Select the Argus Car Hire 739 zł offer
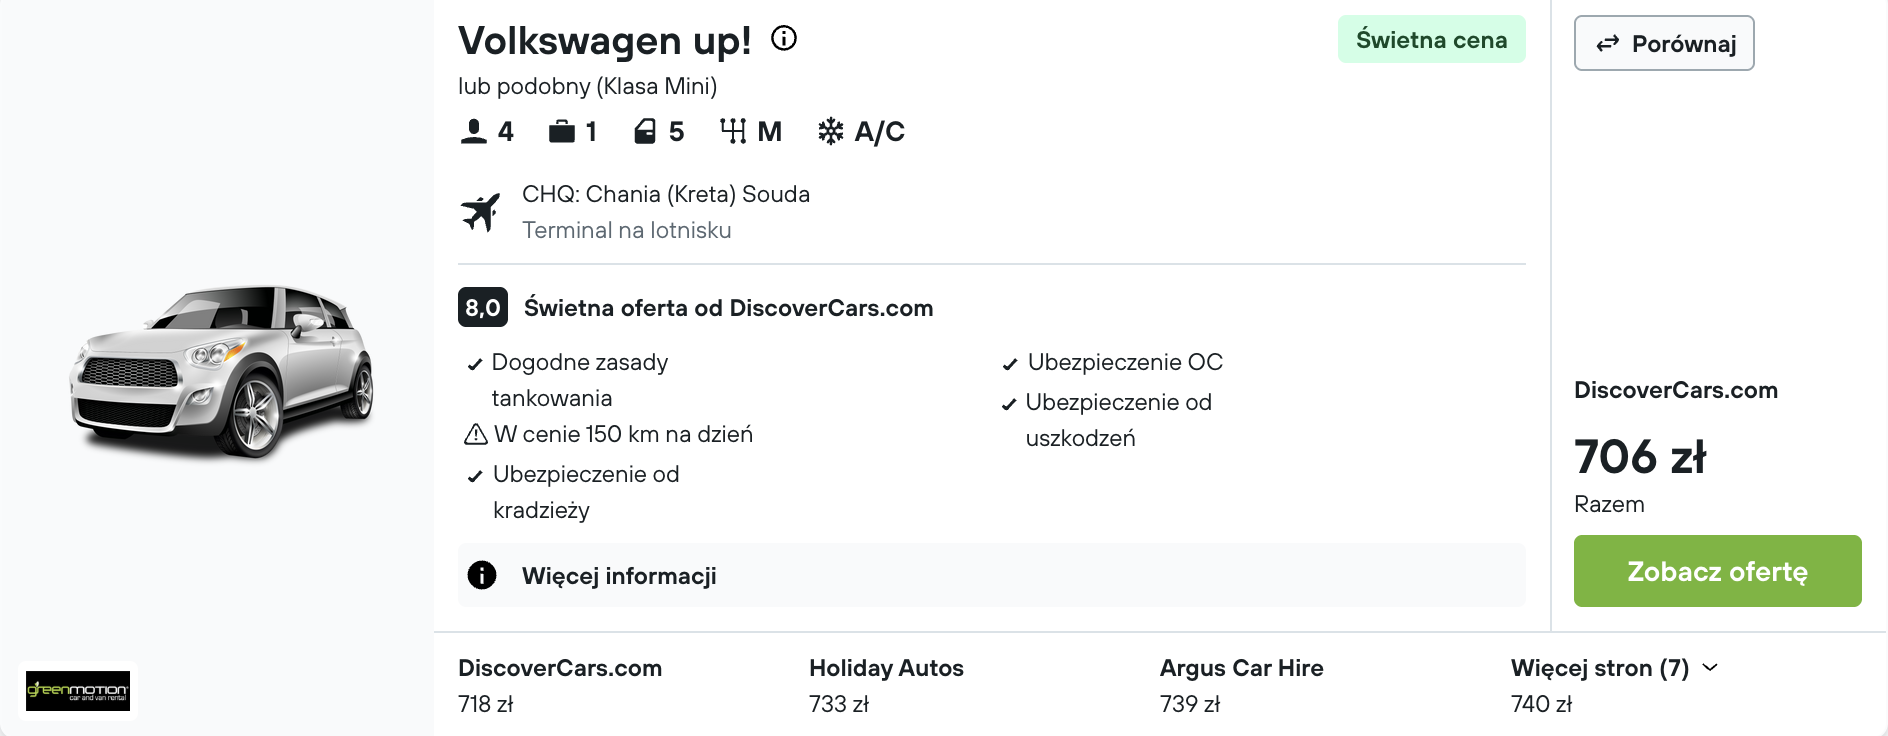 click(x=1241, y=686)
